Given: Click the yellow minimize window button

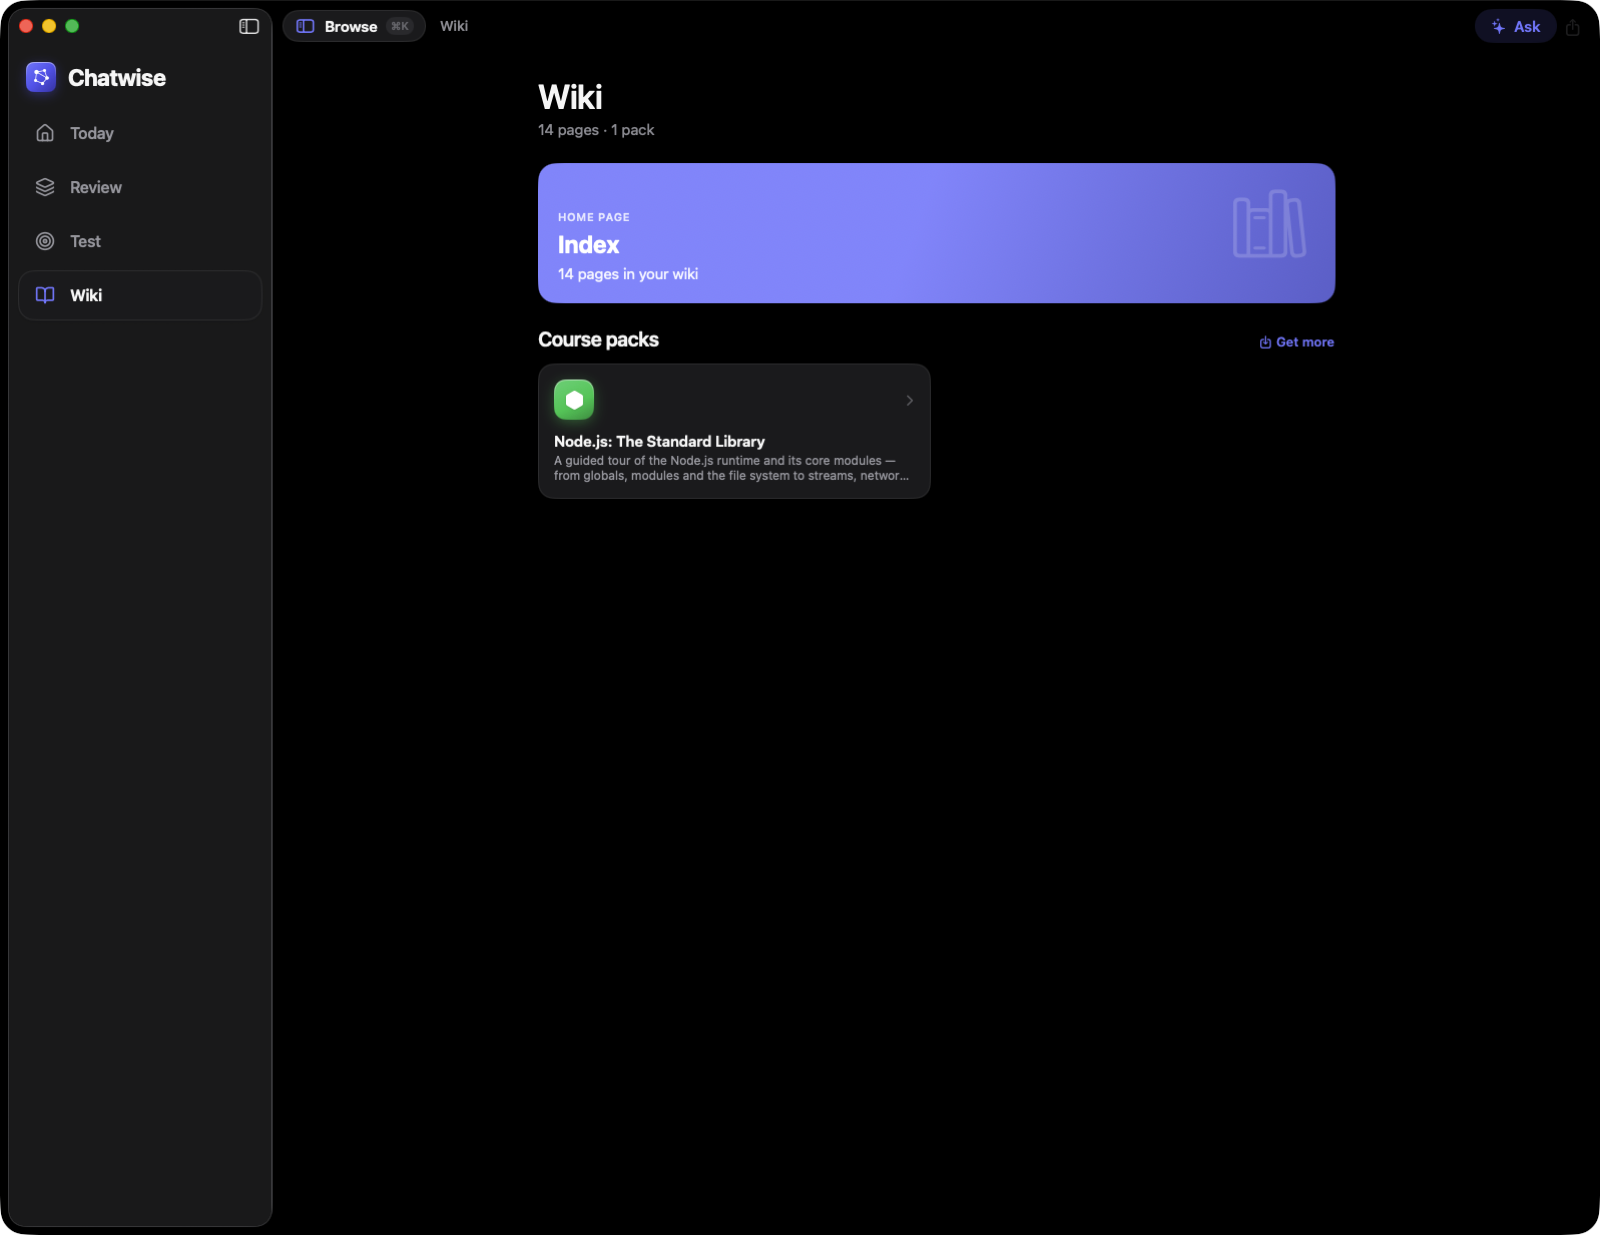Looking at the screenshot, I should [x=49, y=26].
